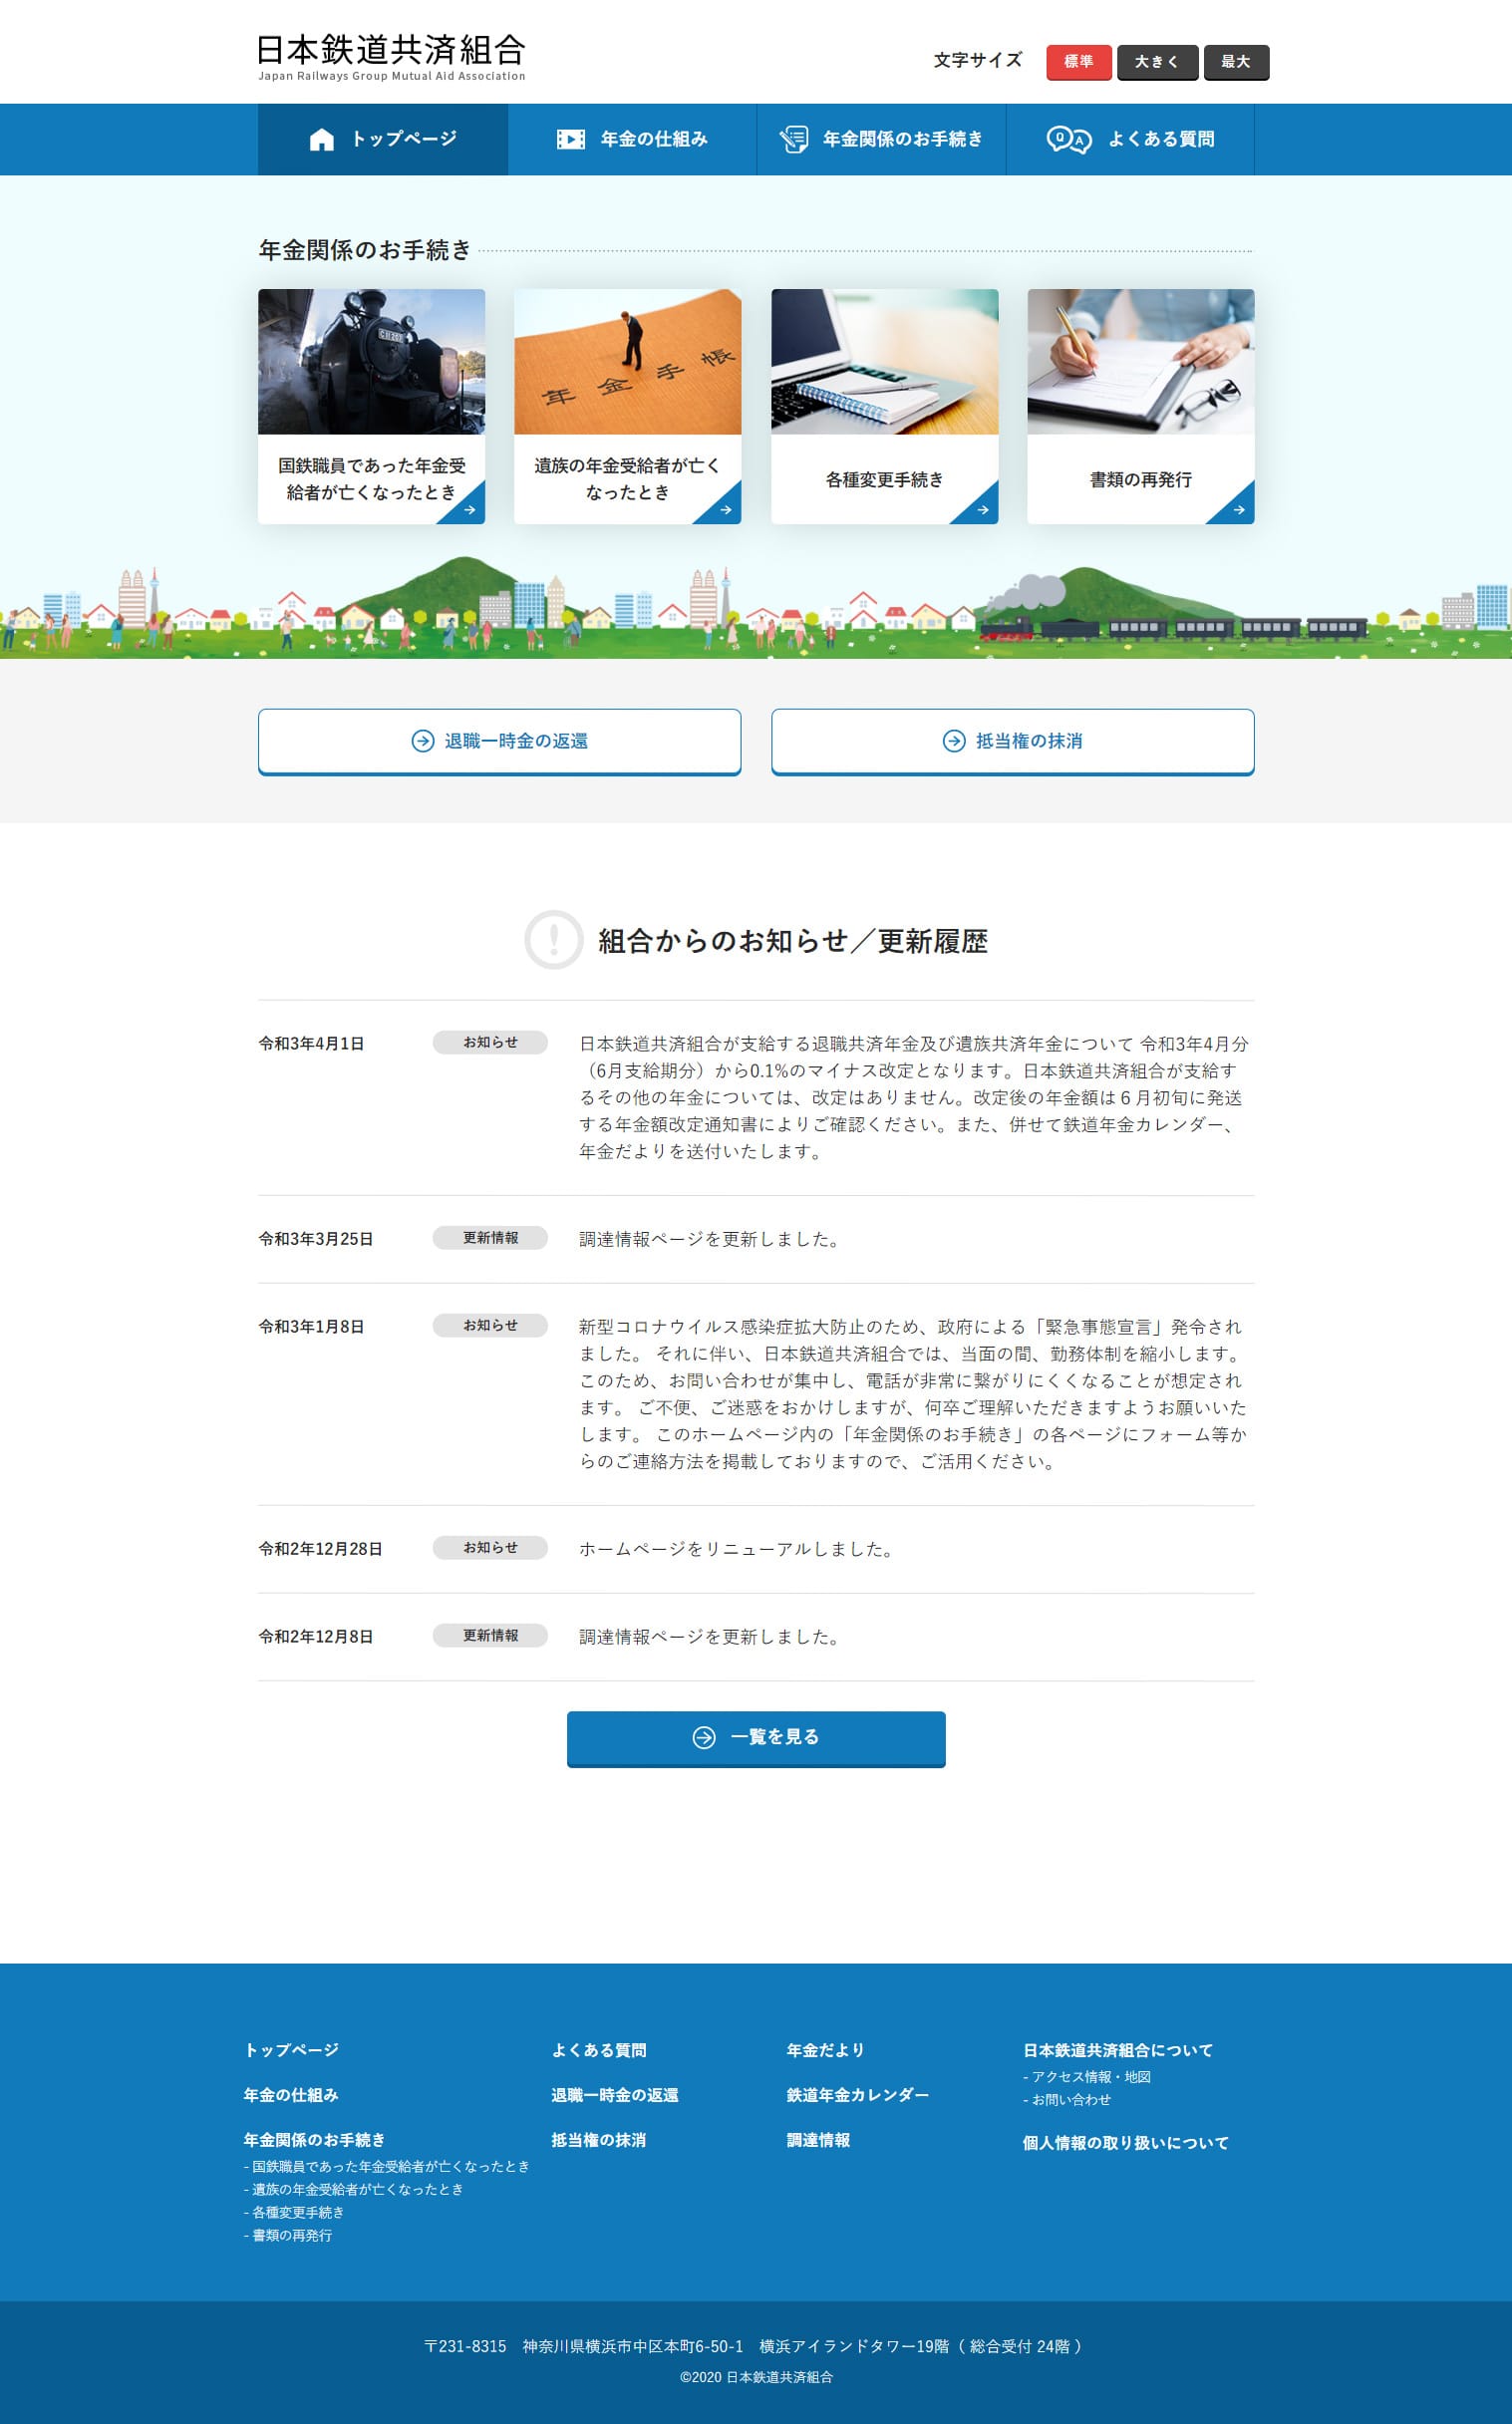Click the 日本鉄道共済組合 site logo
The width and height of the screenshot is (1512, 2424).
click(391, 56)
